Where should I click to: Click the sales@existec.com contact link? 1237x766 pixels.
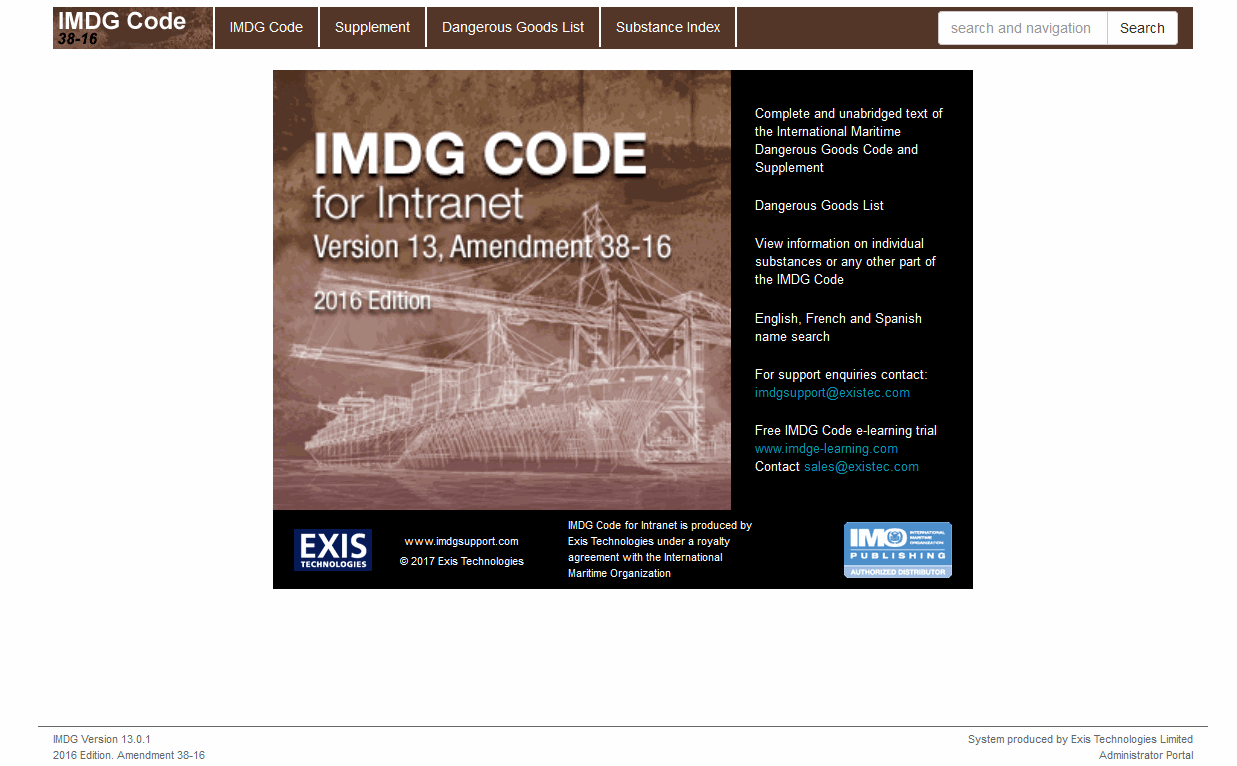click(861, 467)
